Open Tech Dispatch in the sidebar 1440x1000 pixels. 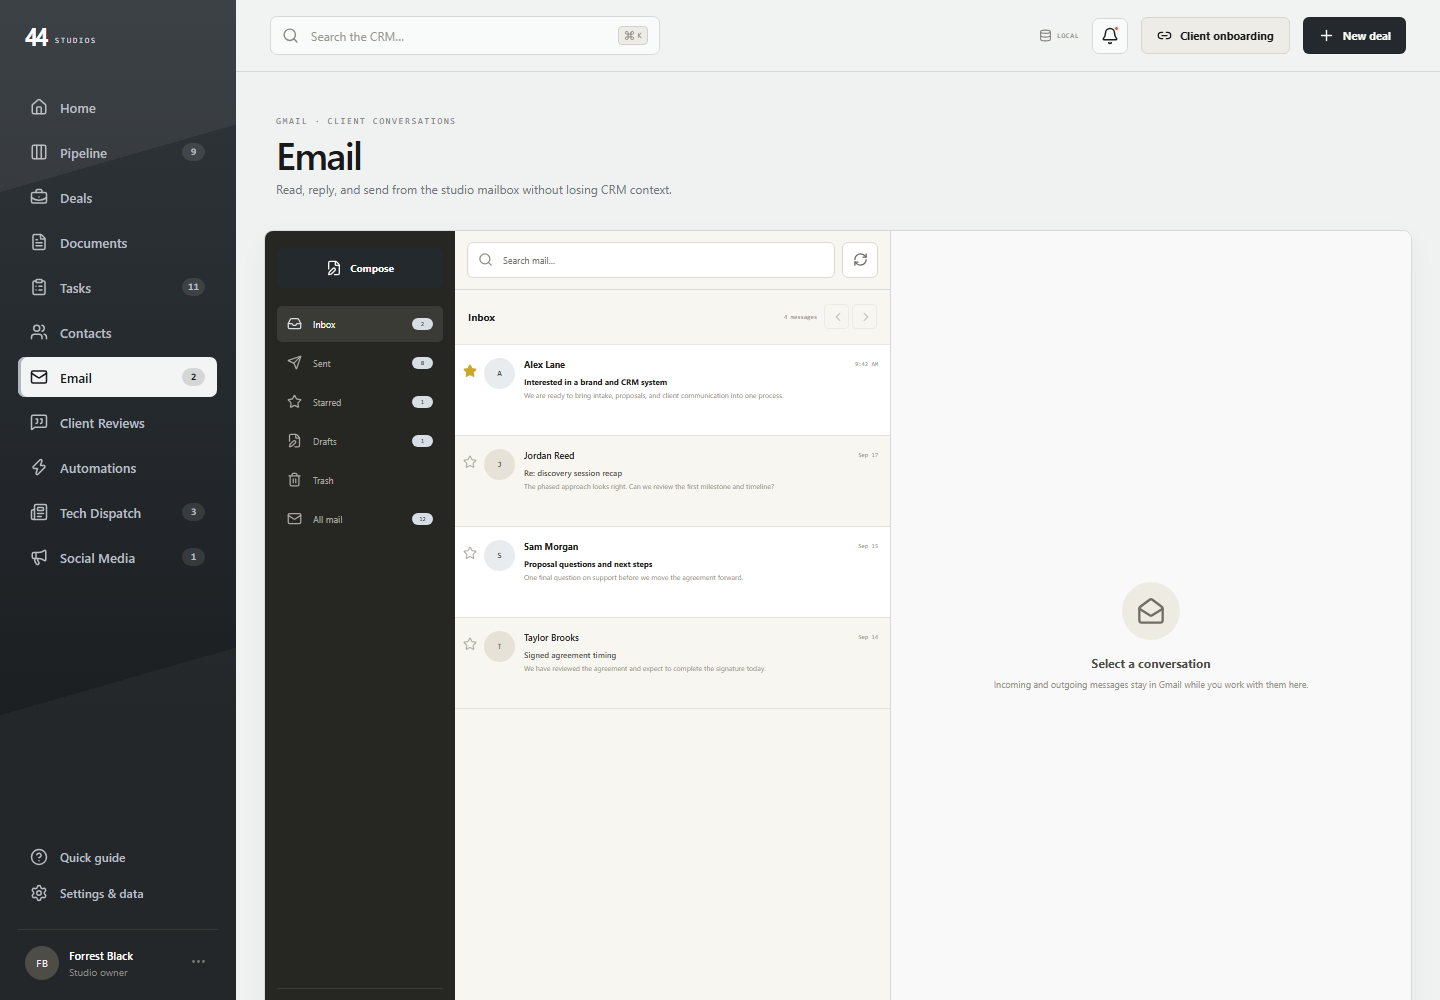pos(118,513)
